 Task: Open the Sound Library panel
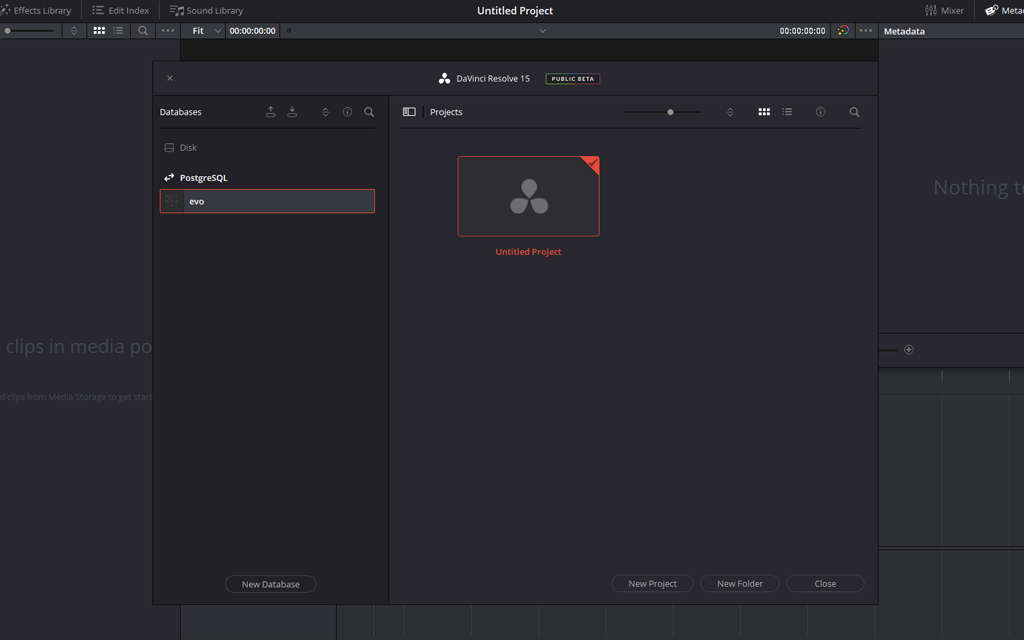[206, 10]
